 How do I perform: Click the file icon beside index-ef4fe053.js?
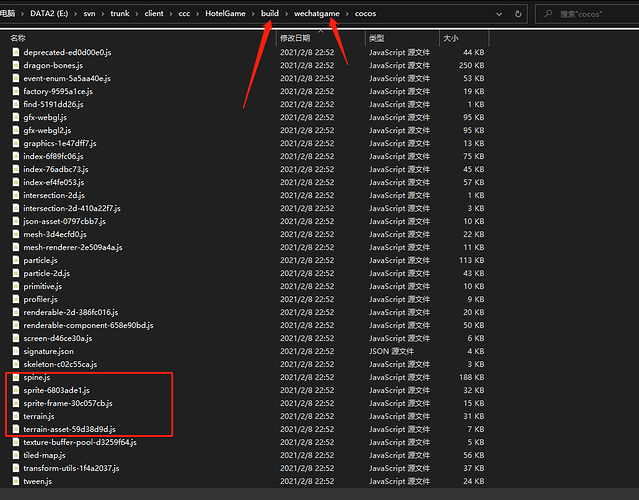point(16,182)
